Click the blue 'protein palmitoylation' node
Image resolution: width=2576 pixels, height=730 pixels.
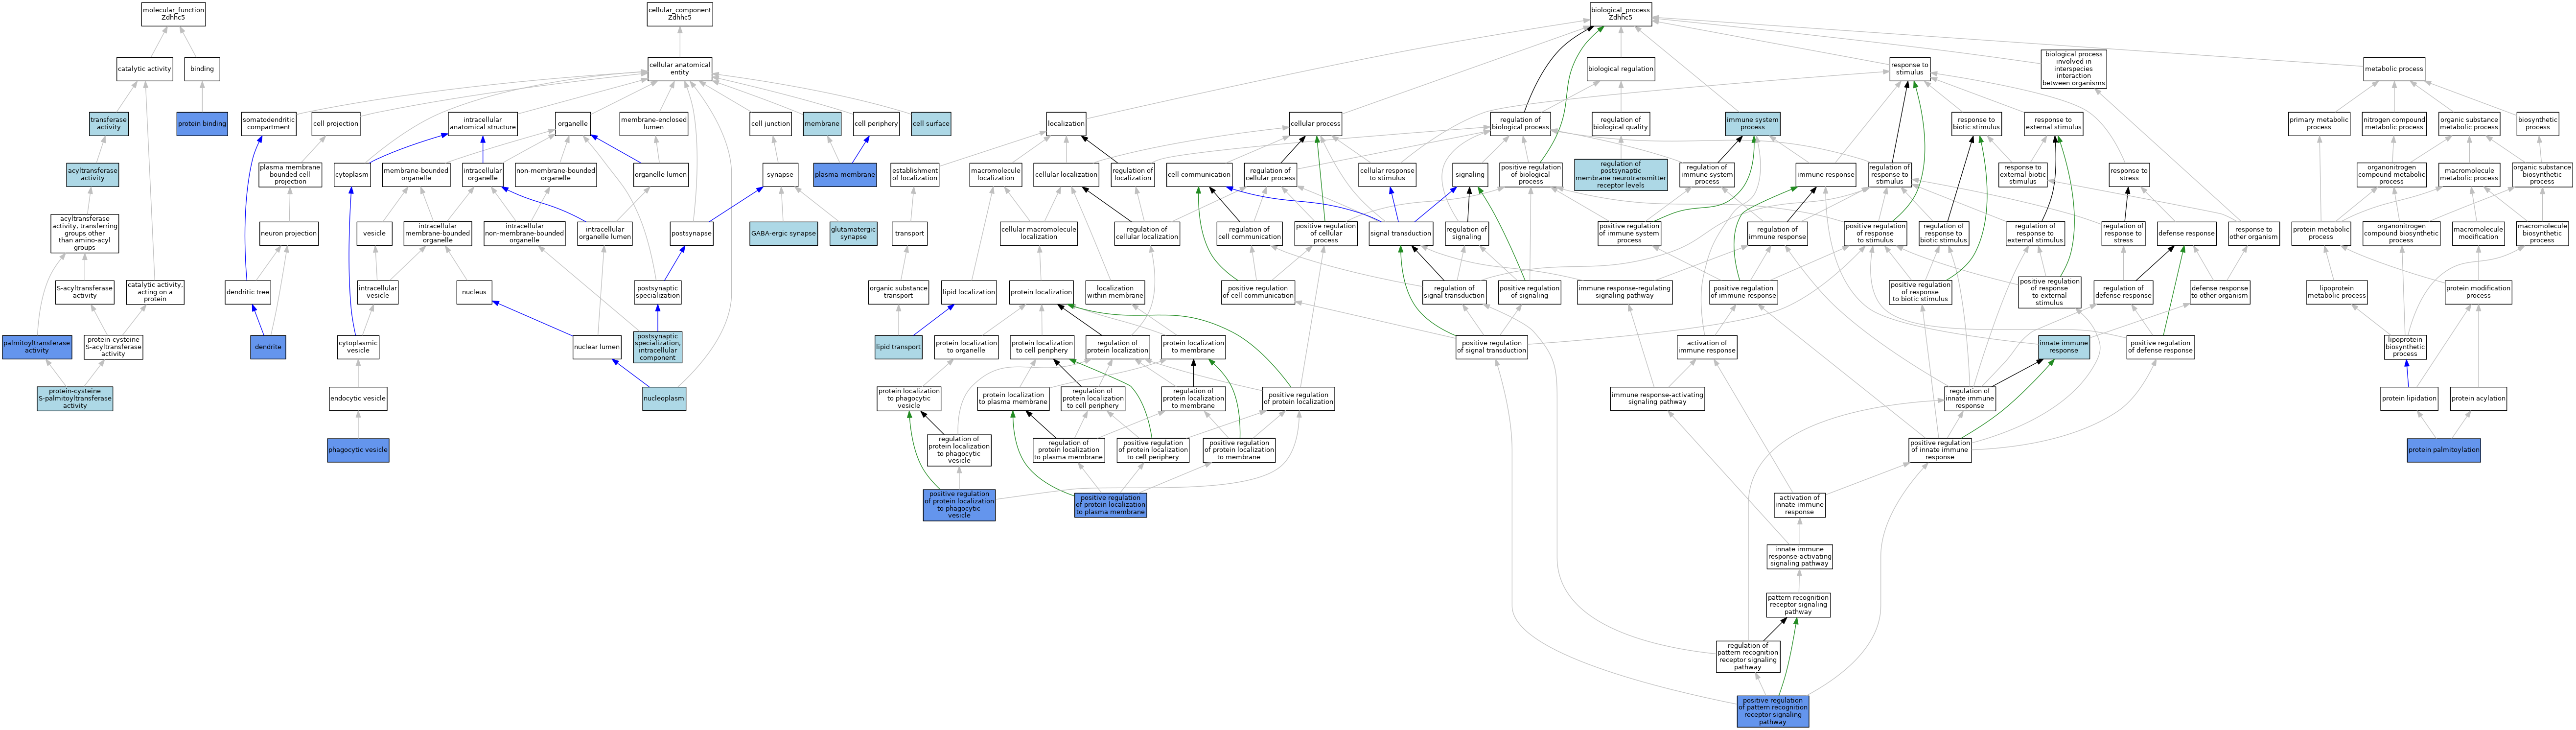(2444, 450)
